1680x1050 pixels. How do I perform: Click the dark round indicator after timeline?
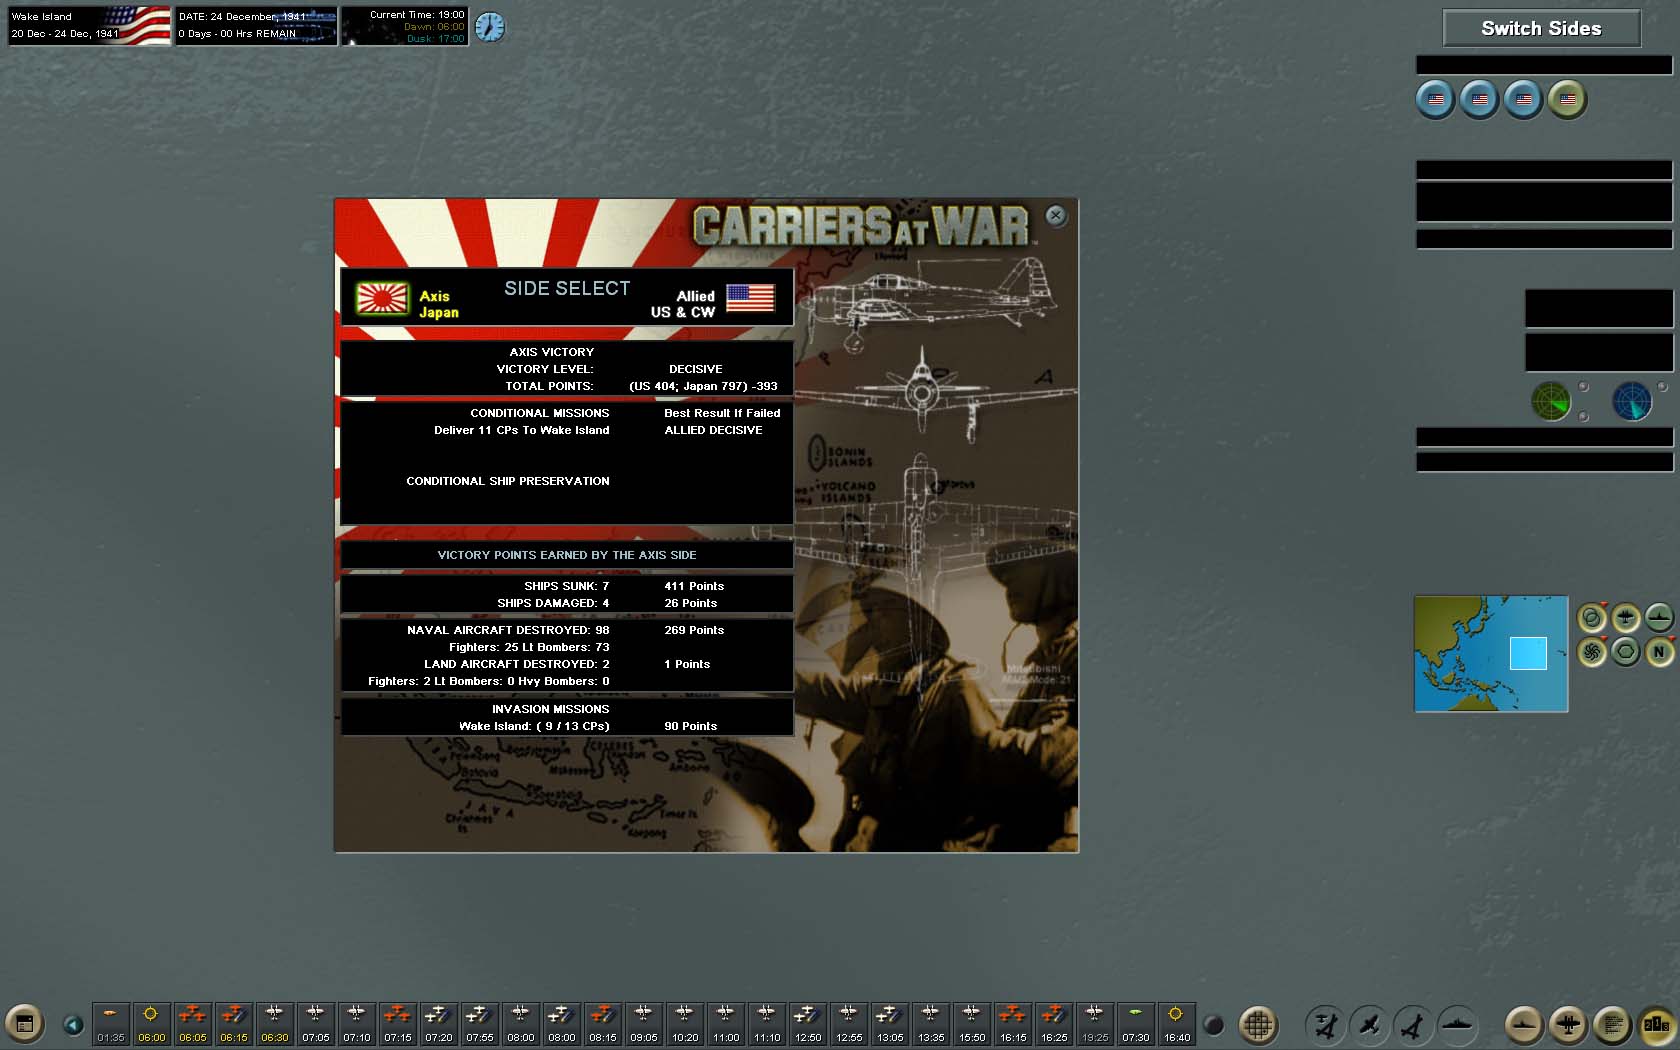coord(1214,1025)
